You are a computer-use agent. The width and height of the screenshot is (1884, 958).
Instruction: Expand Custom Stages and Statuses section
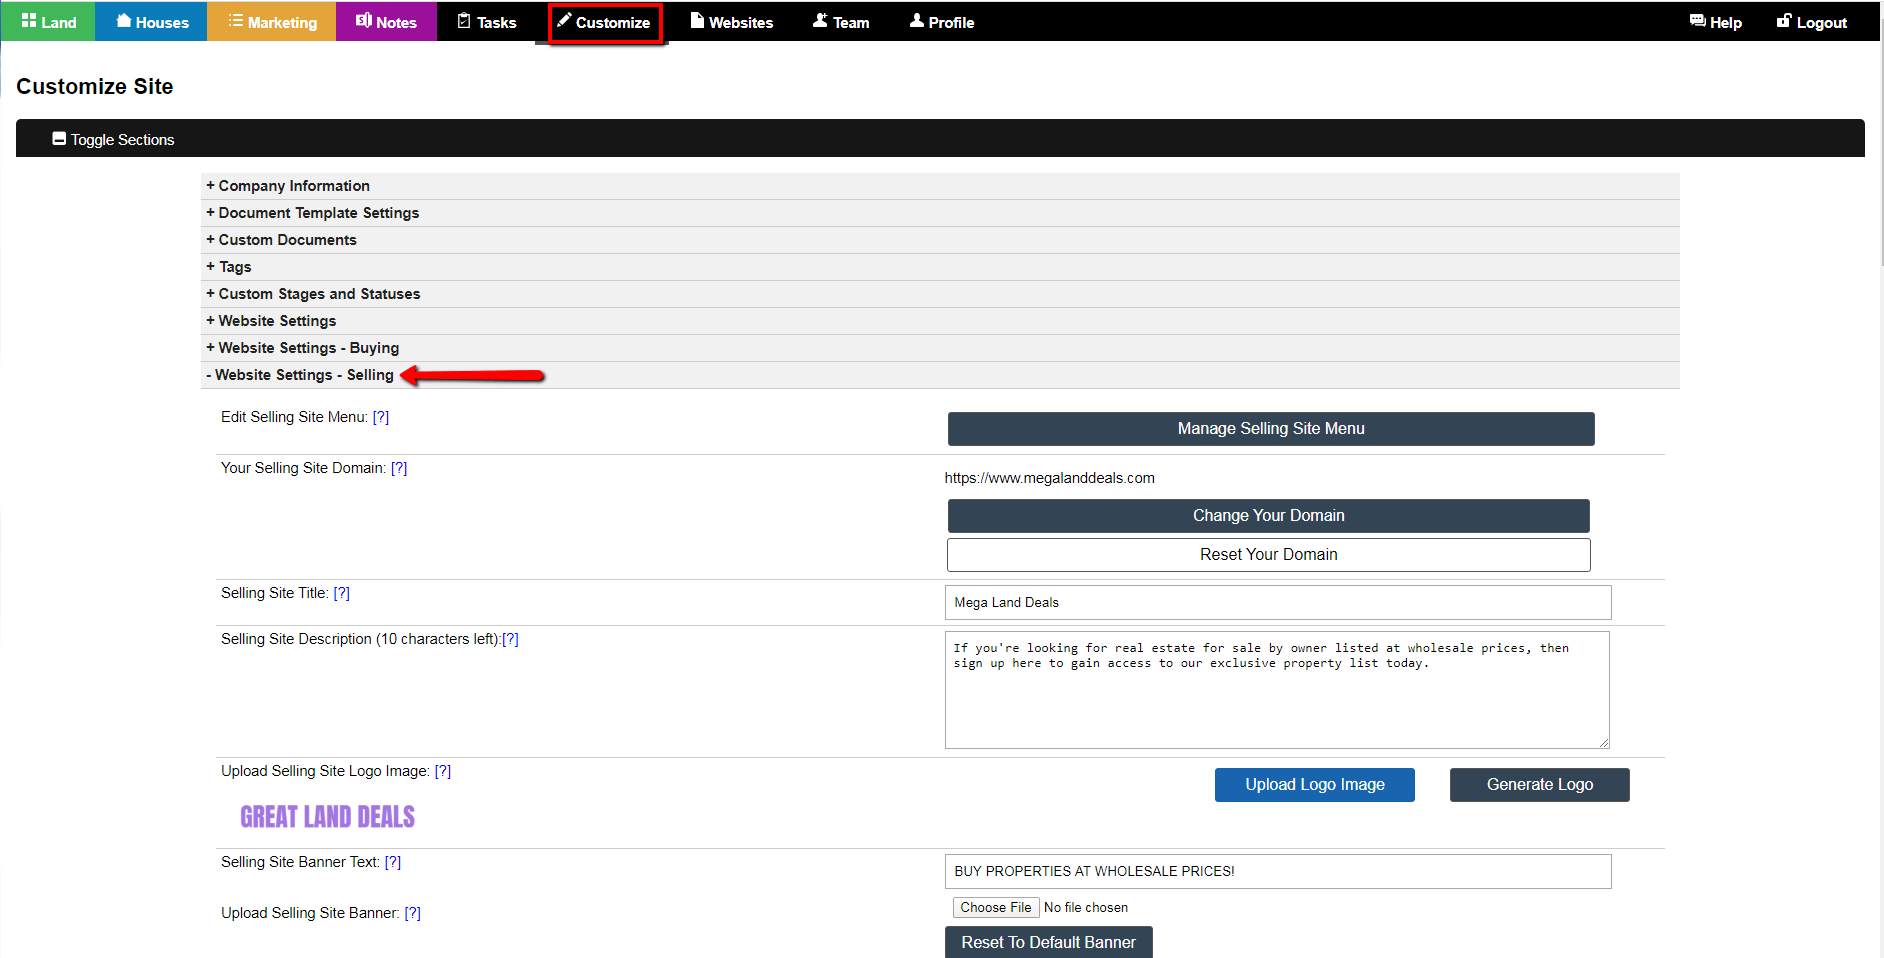(x=940, y=294)
